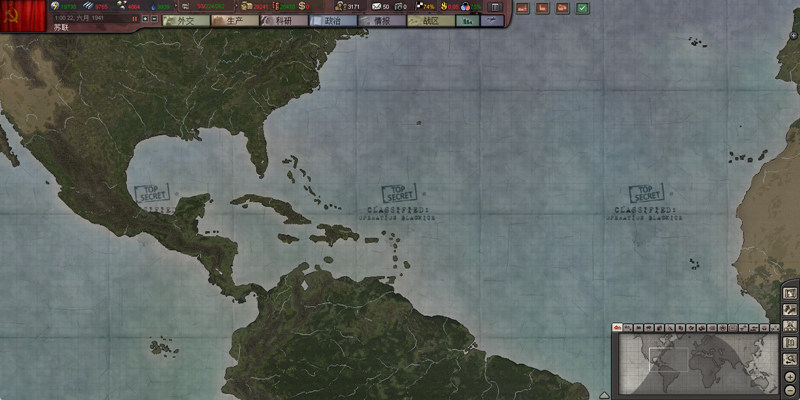Click the national unity circles icon
This screenshot has height=400, width=800.
tap(465, 7)
